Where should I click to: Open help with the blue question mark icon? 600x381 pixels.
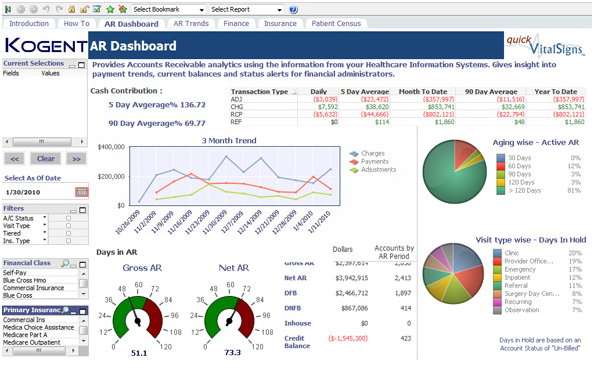coord(293,10)
